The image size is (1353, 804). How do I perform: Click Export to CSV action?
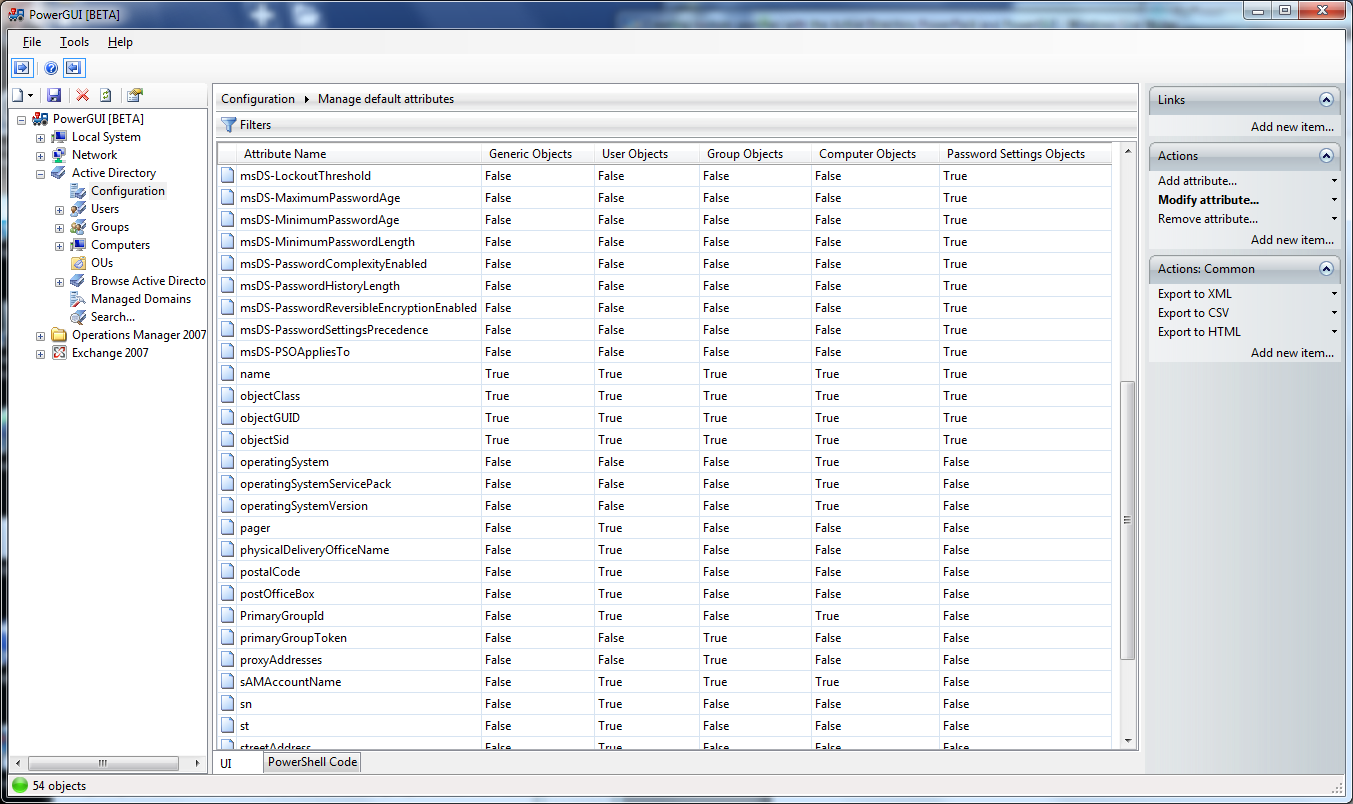coord(1193,313)
